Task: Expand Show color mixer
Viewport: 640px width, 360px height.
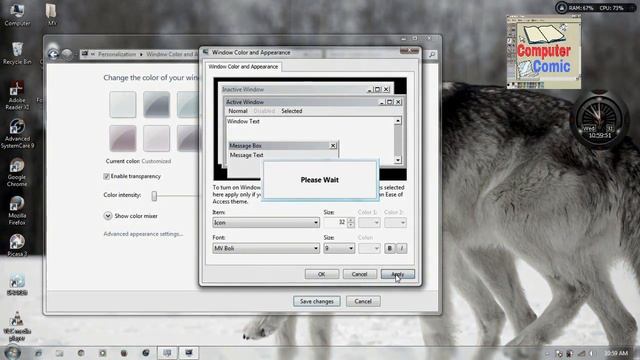Action: click(108, 216)
